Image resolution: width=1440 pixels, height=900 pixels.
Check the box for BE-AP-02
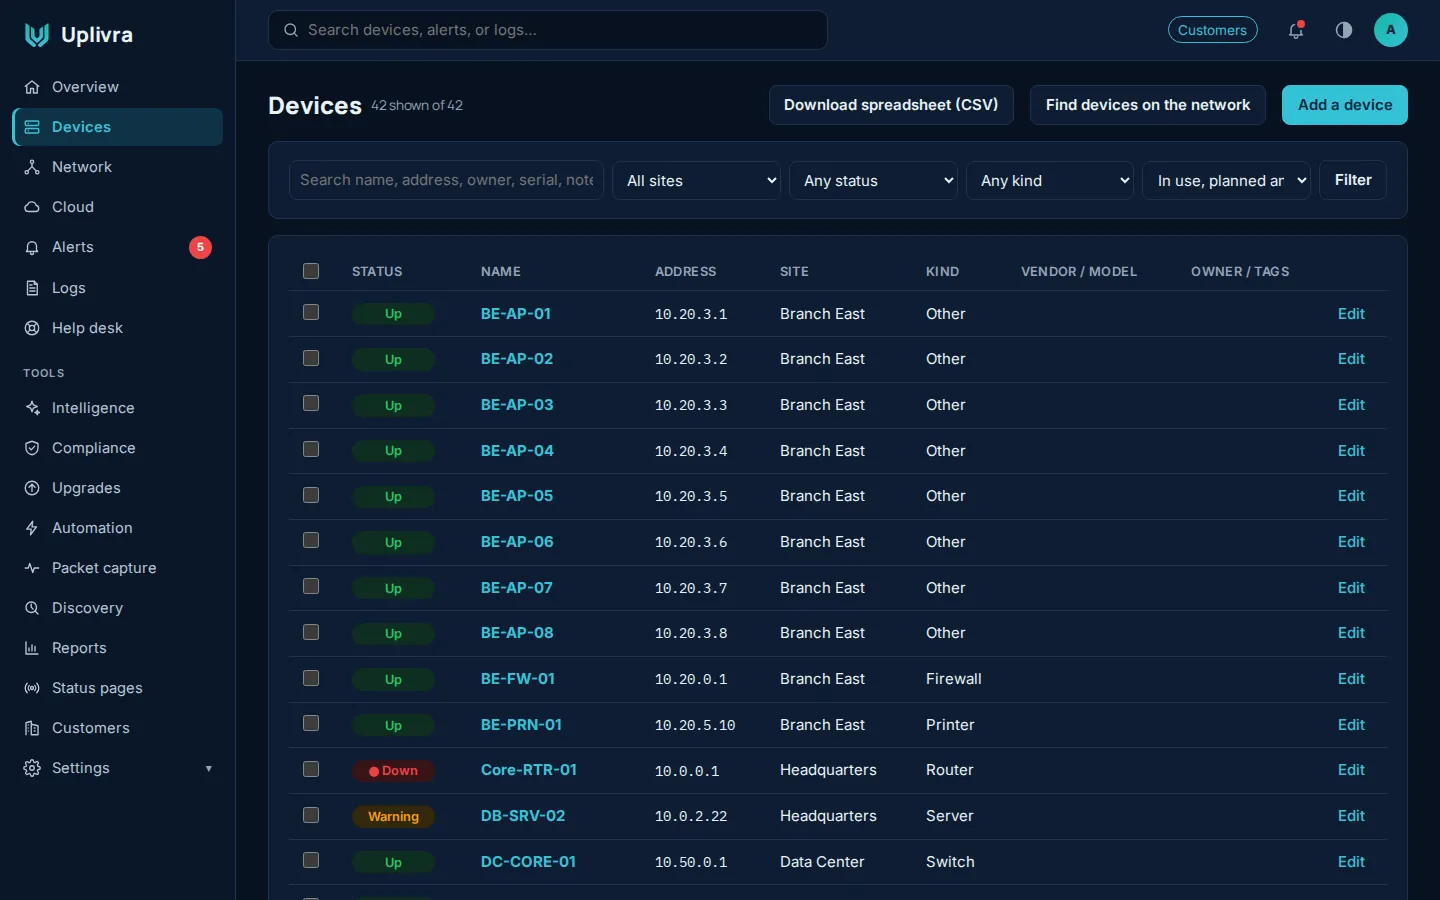click(311, 358)
